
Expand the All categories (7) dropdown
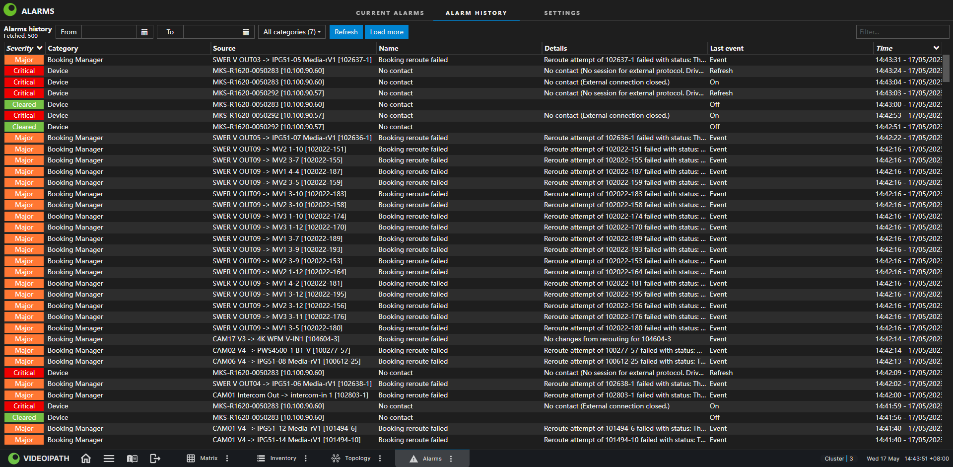(x=292, y=32)
